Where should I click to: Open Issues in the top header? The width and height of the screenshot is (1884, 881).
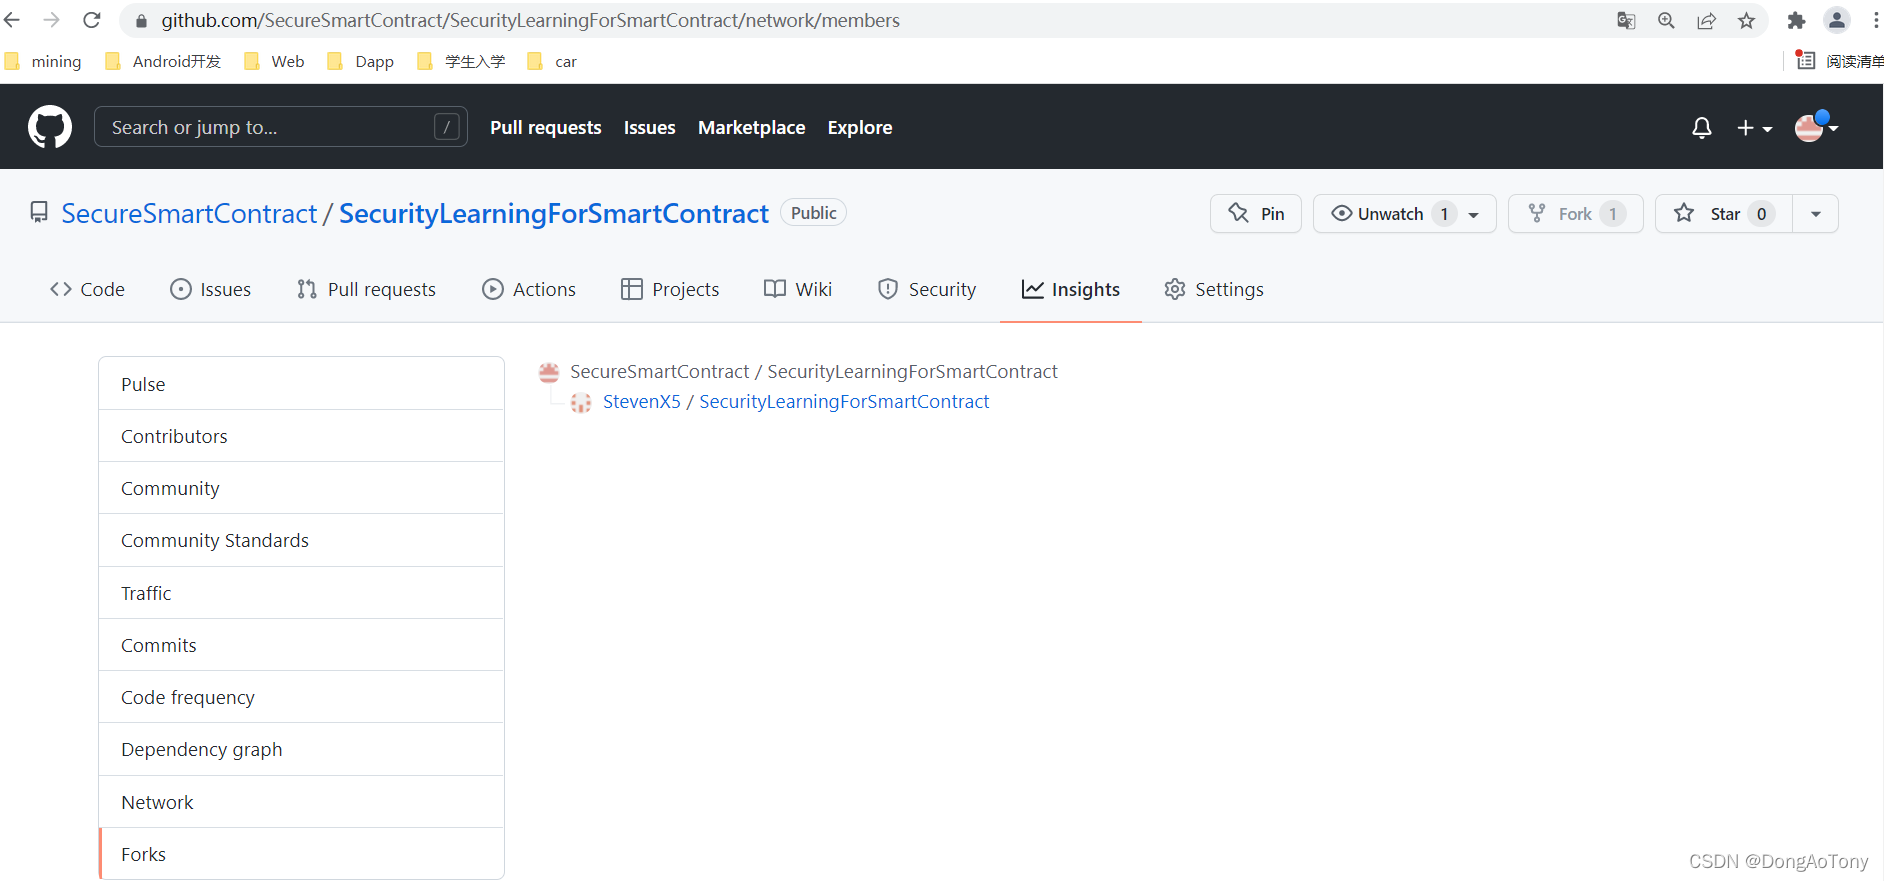pos(650,127)
